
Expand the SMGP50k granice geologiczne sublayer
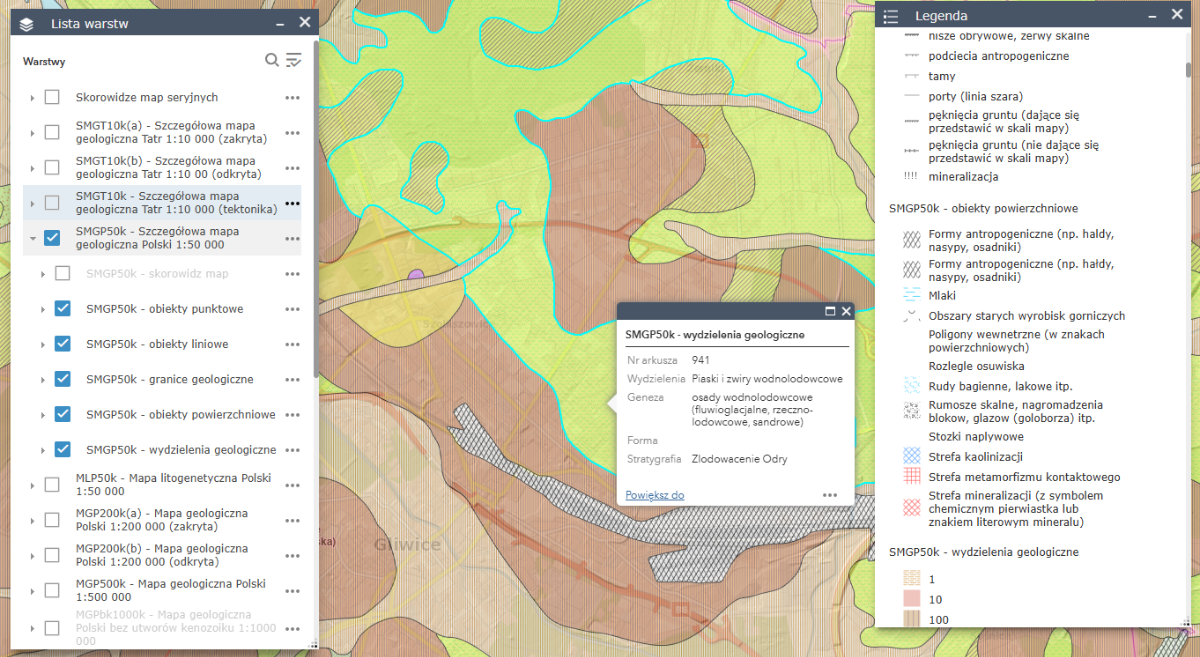42,380
